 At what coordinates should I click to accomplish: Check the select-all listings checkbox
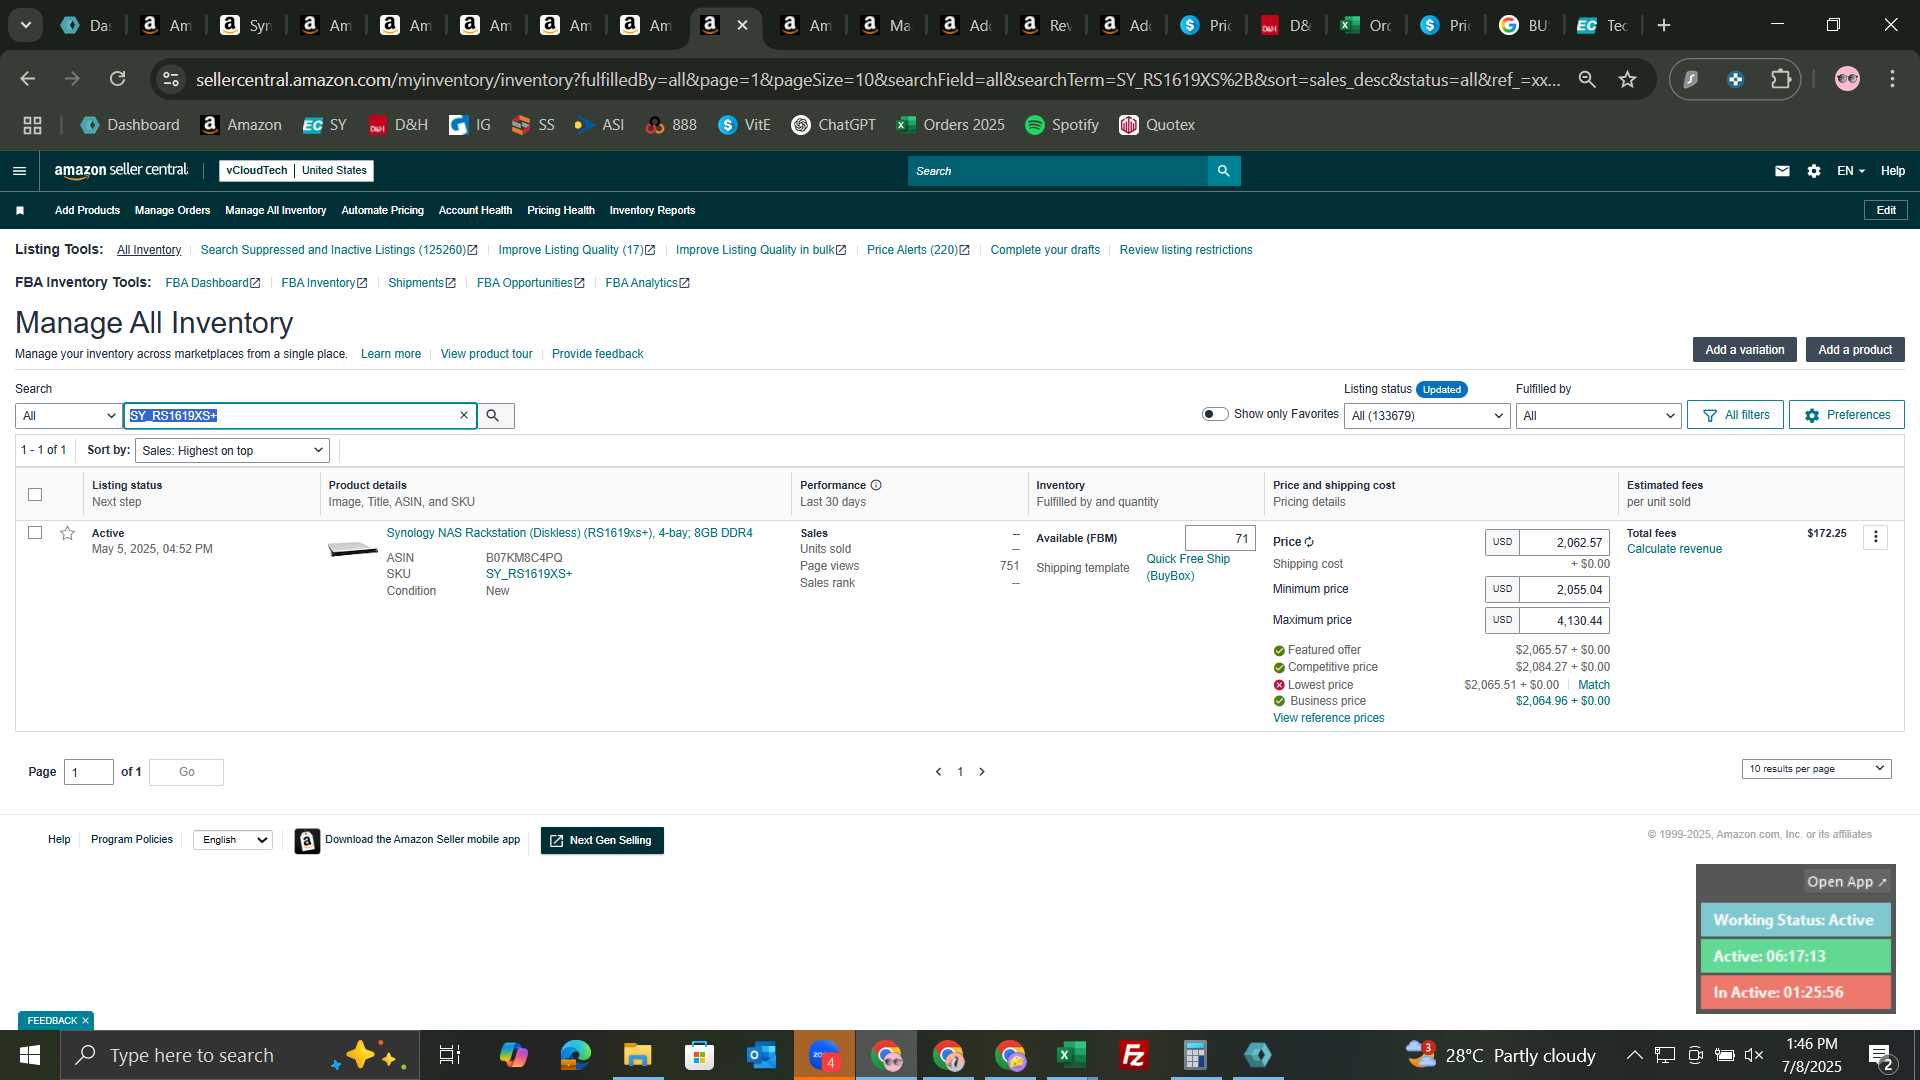click(x=35, y=494)
